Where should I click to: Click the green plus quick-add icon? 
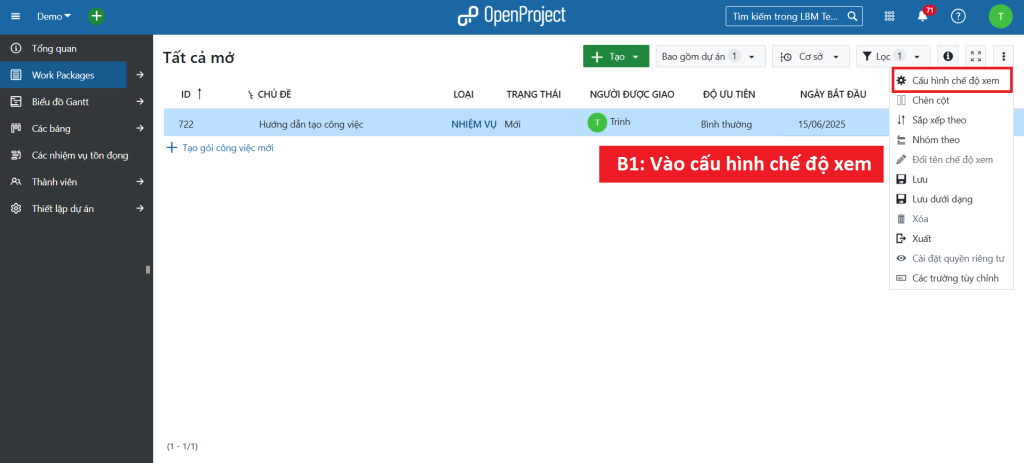pyautogui.click(x=96, y=16)
